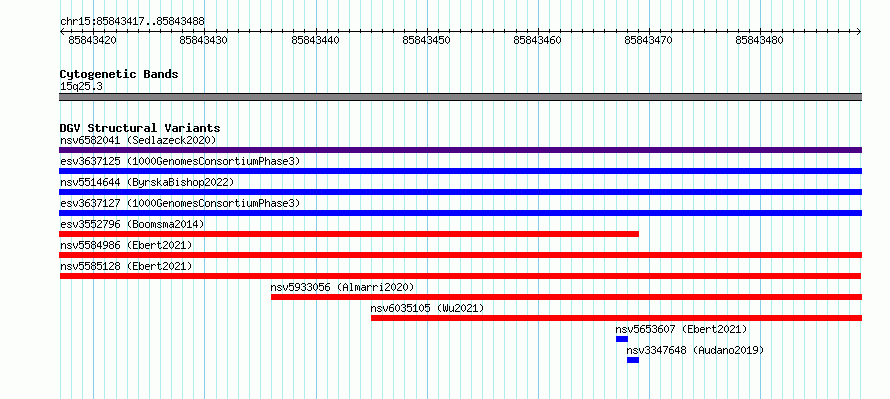Screen dimensions: 890x399
Task: Click the nsv6582041 (Sedlazeck2020) variant label
Action: 138,140
